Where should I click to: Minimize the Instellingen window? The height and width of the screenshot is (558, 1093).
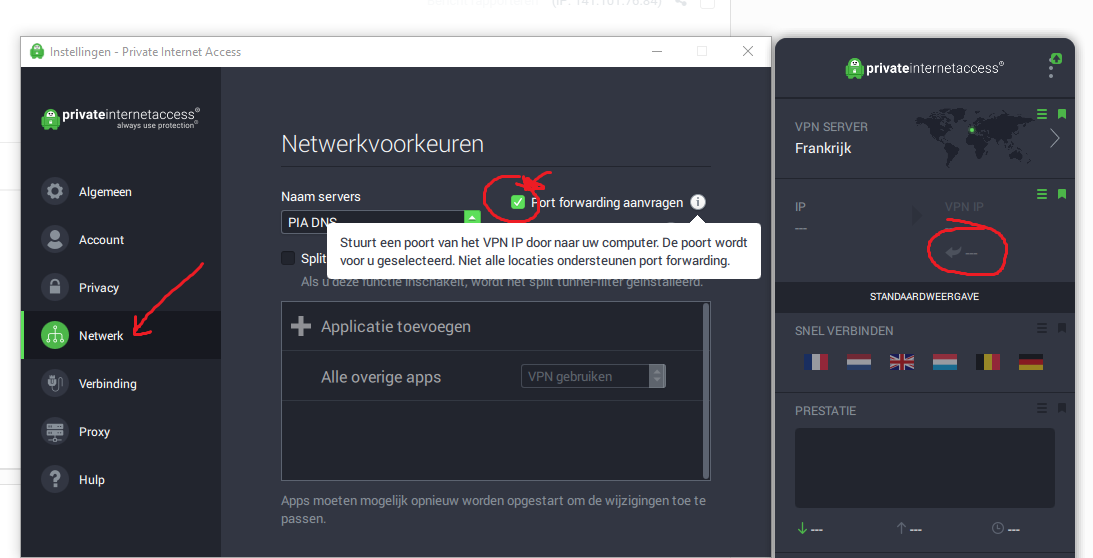tap(657, 52)
